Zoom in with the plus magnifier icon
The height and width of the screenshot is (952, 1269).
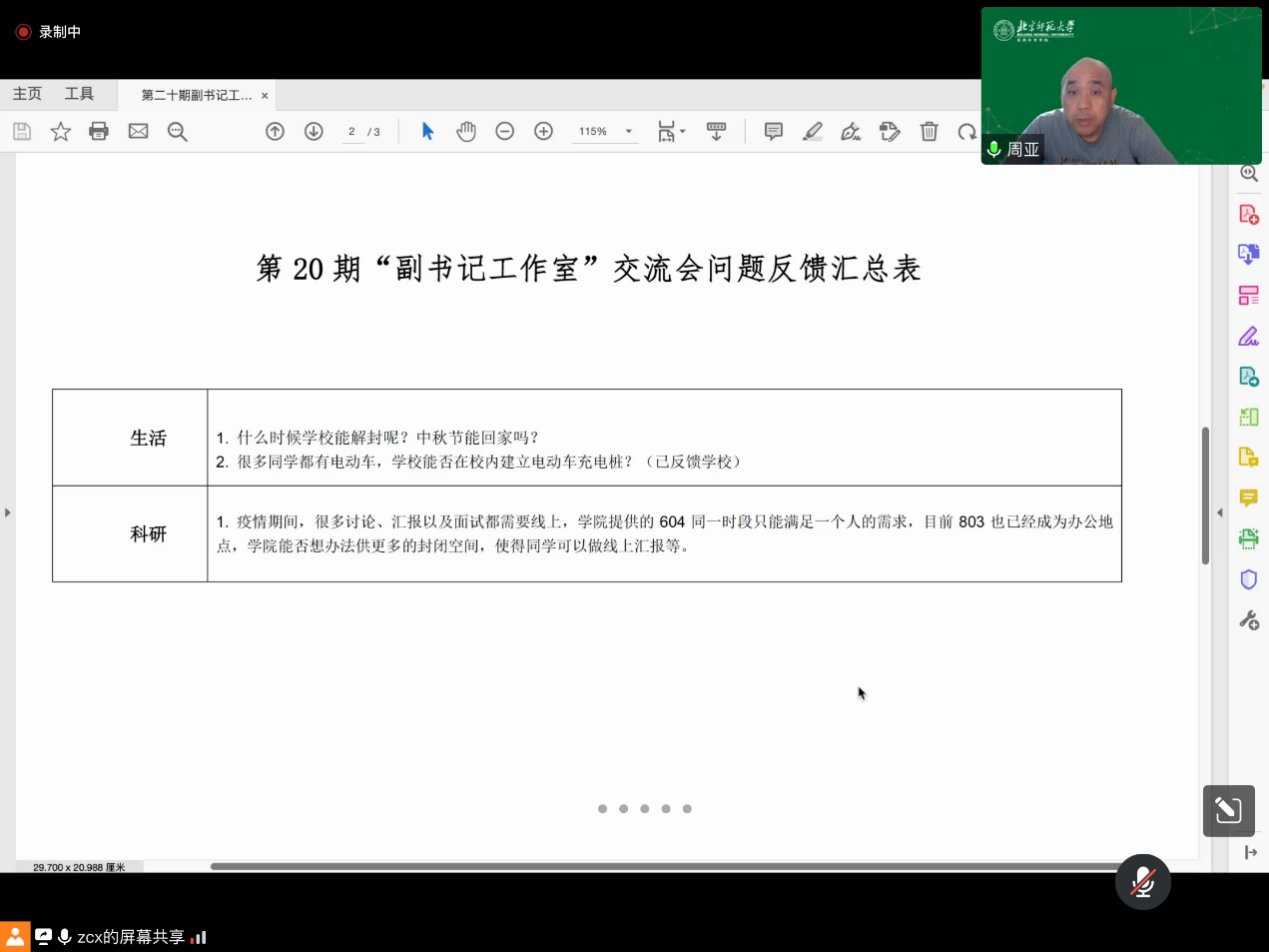(543, 131)
